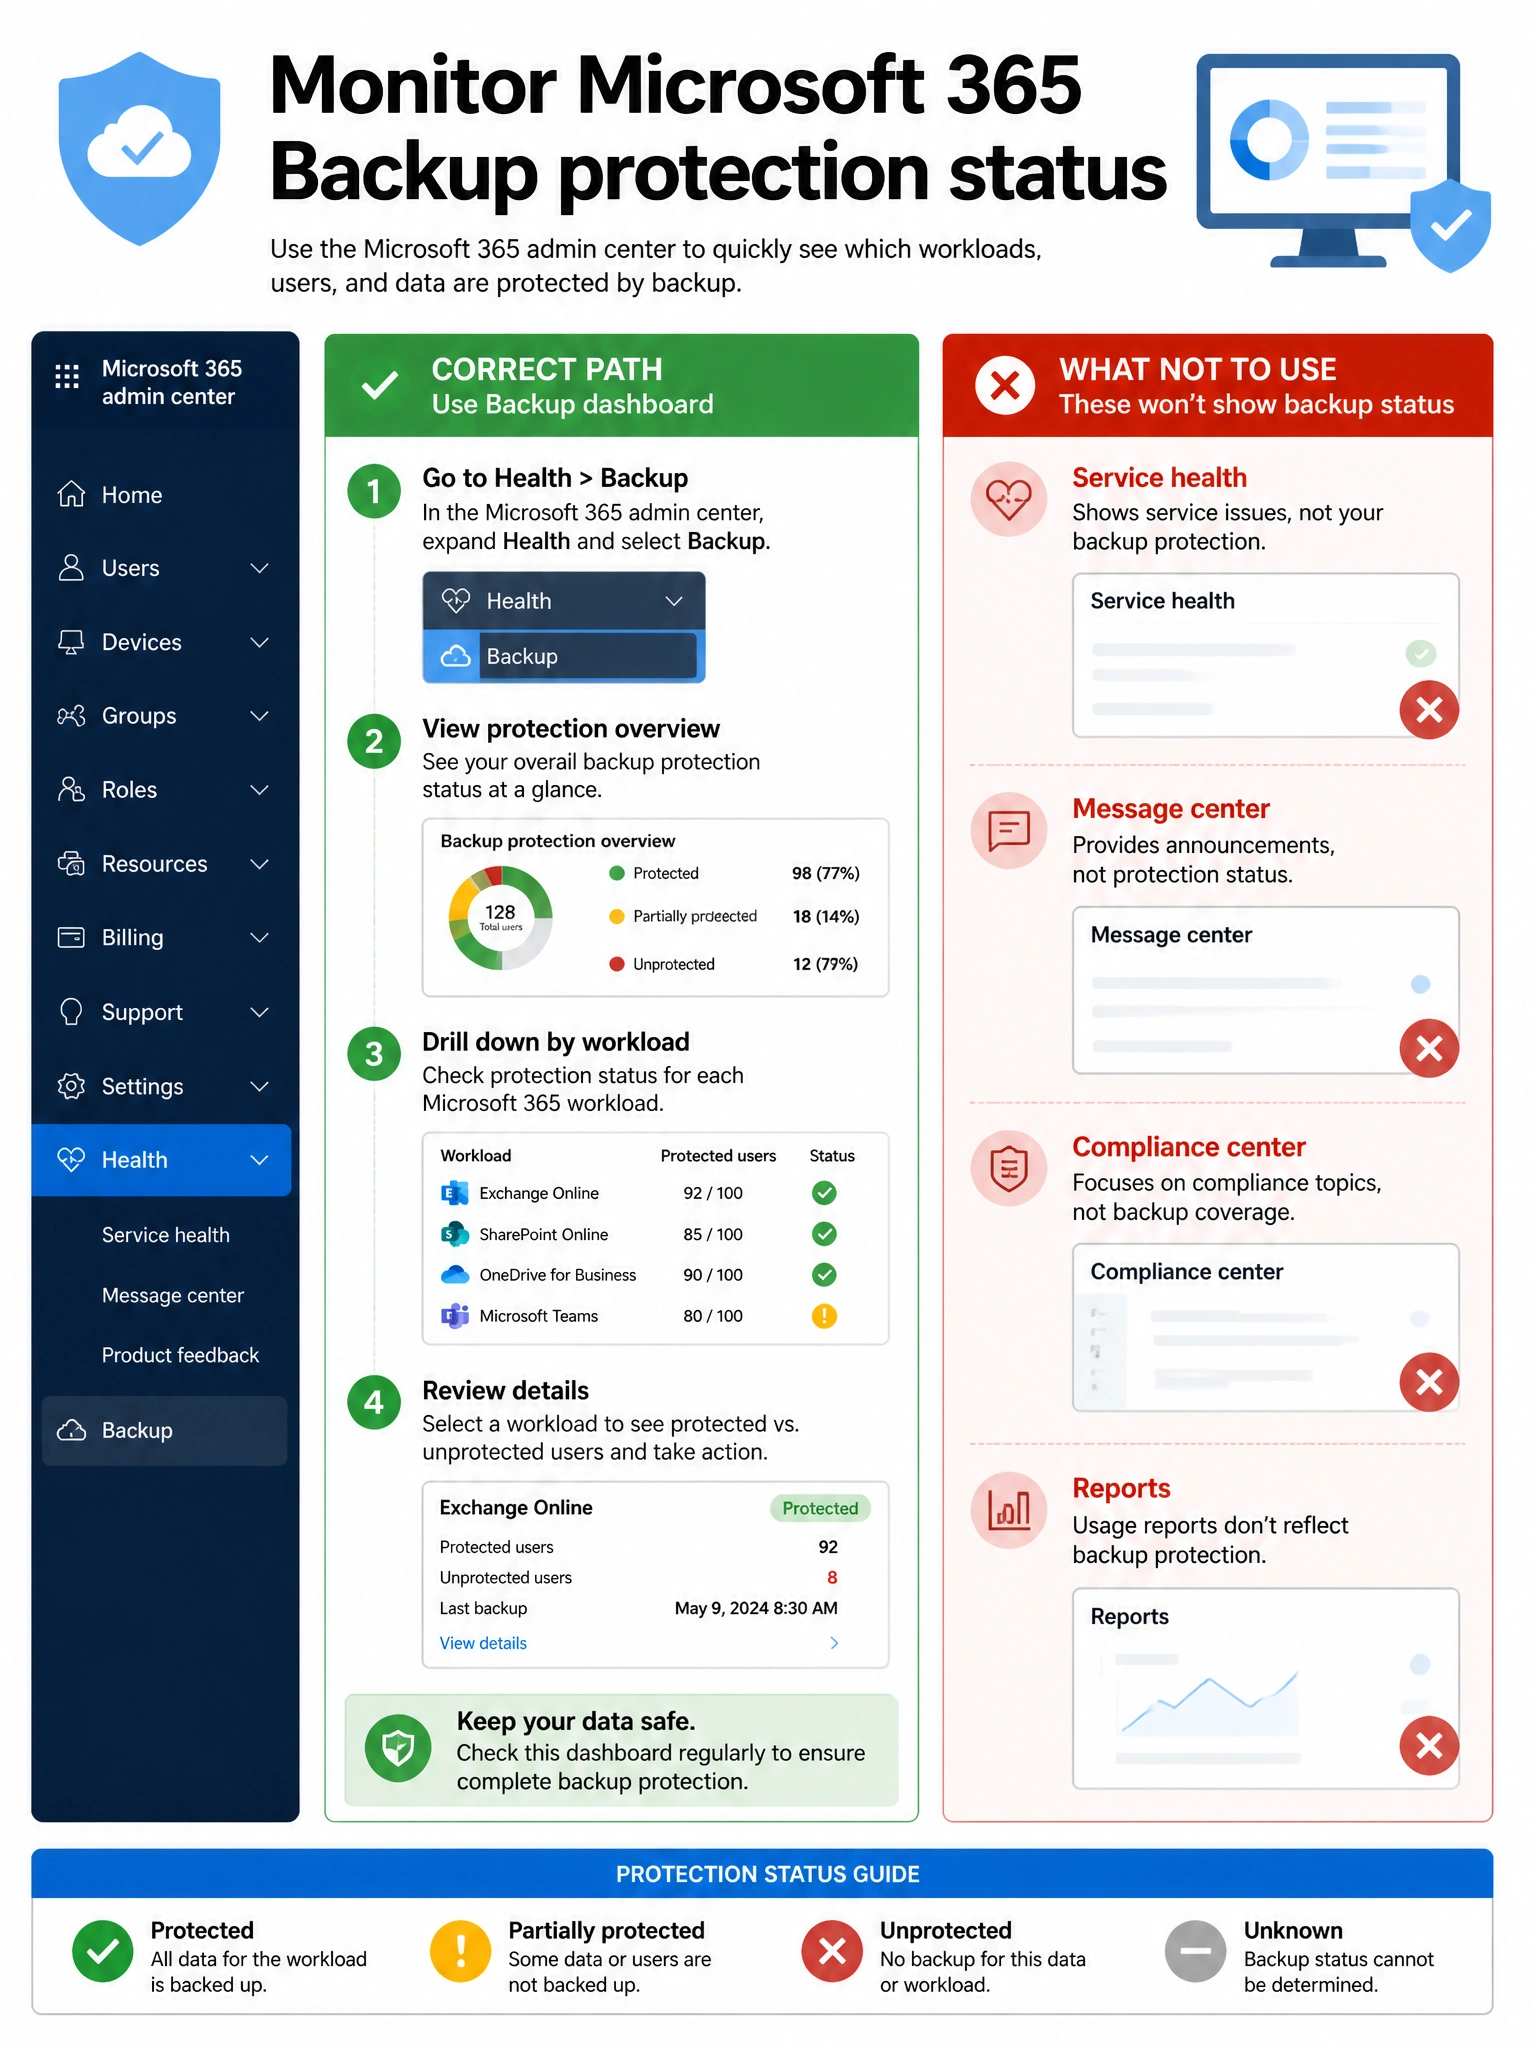
Task: Click the Exchange Online workload icon
Action: click(x=455, y=1193)
